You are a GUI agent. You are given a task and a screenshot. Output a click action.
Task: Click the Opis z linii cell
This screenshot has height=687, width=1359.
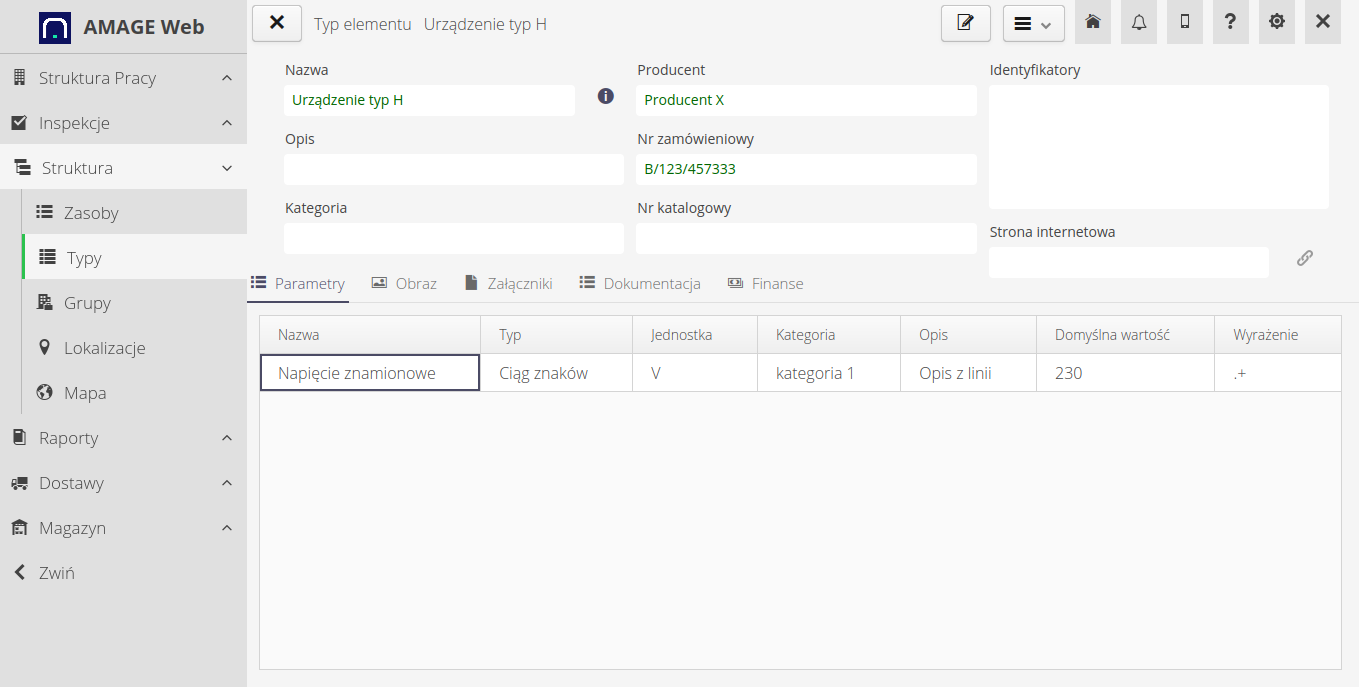(x=969, y=373)
